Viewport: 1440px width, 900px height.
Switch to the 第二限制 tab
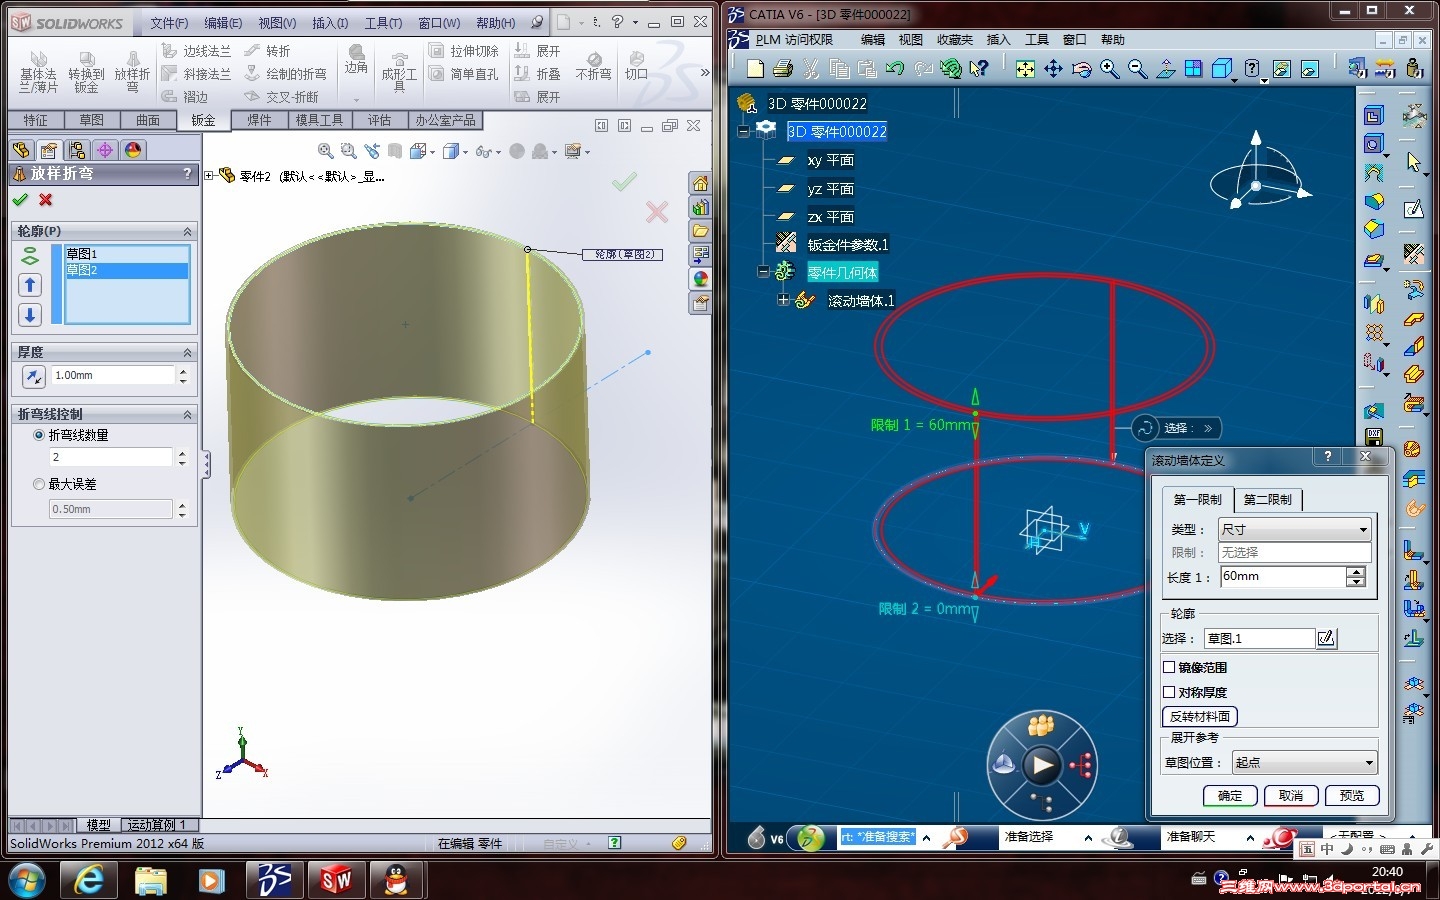(x=1267, y=499)
